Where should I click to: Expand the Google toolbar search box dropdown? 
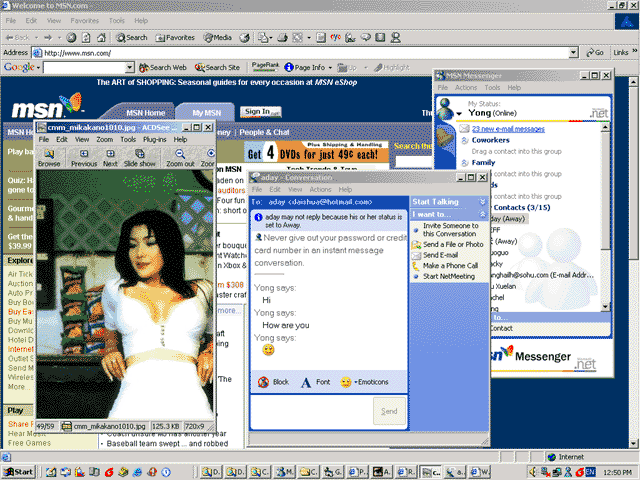coord(129,67)
